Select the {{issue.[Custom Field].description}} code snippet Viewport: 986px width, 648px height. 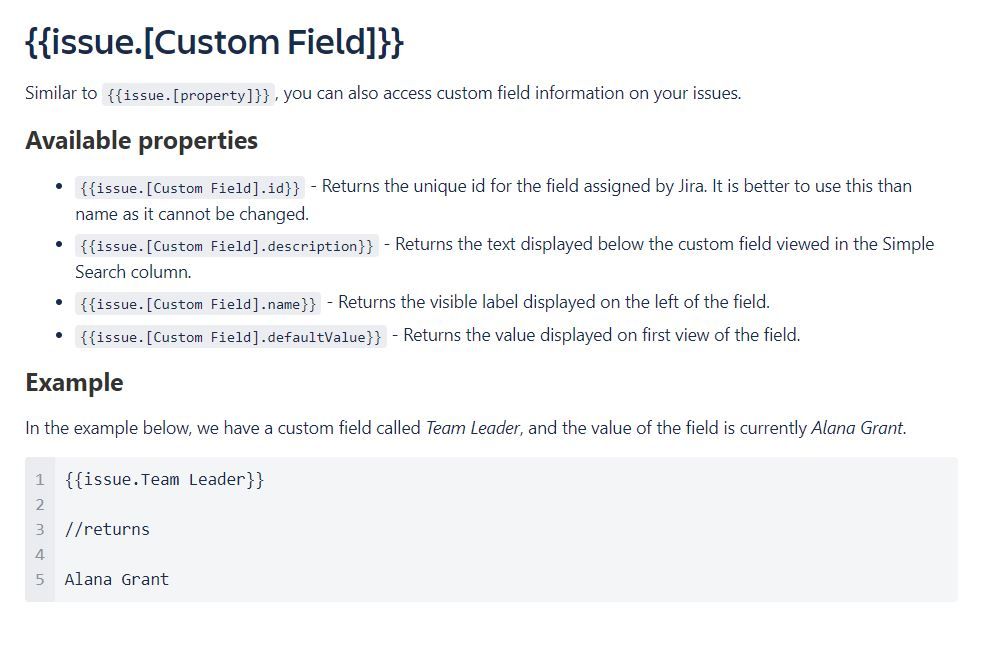227,245
